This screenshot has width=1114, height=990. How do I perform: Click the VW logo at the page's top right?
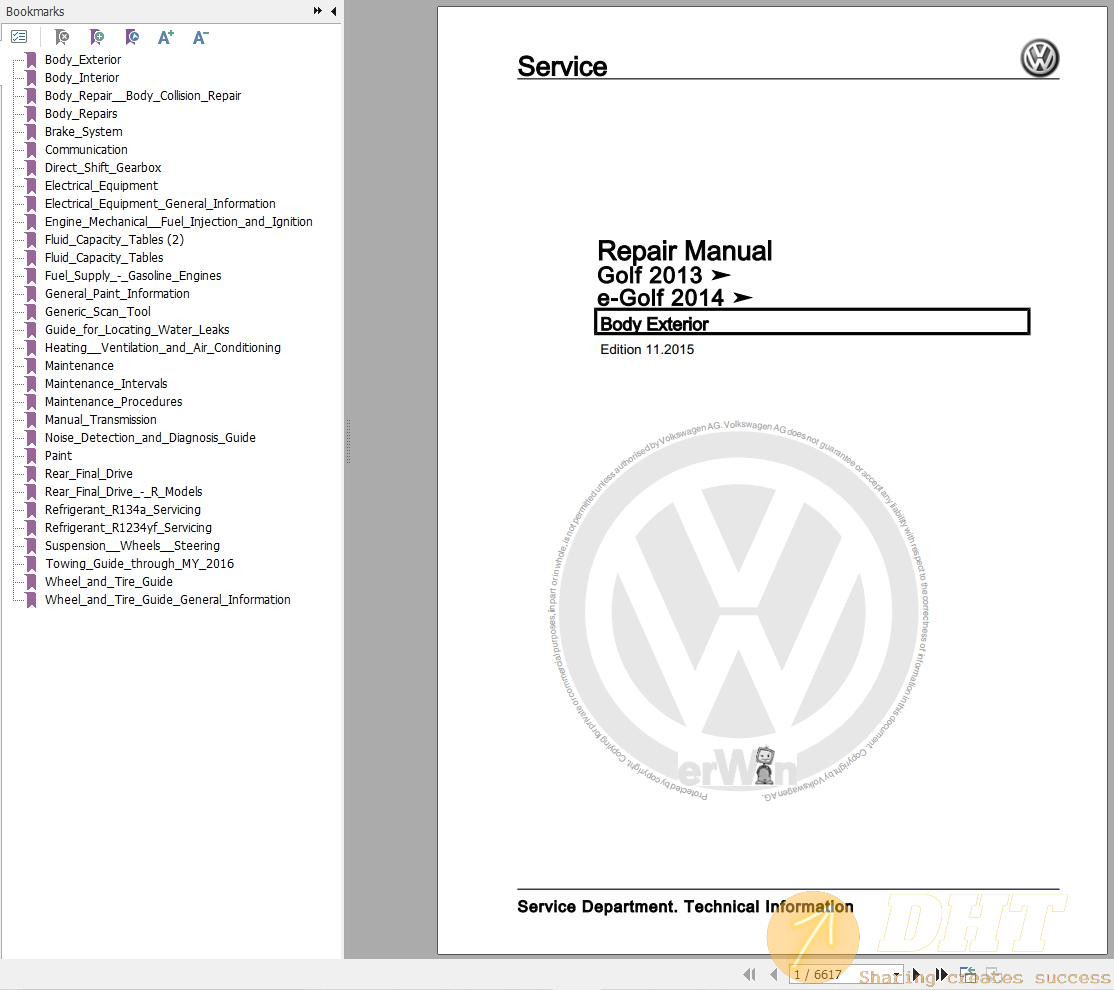(x=1040, y=58)
